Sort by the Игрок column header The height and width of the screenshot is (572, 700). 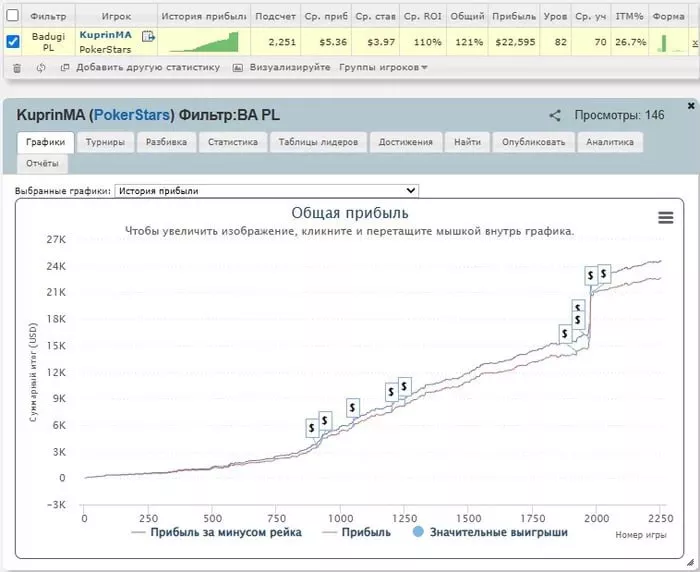116,16
